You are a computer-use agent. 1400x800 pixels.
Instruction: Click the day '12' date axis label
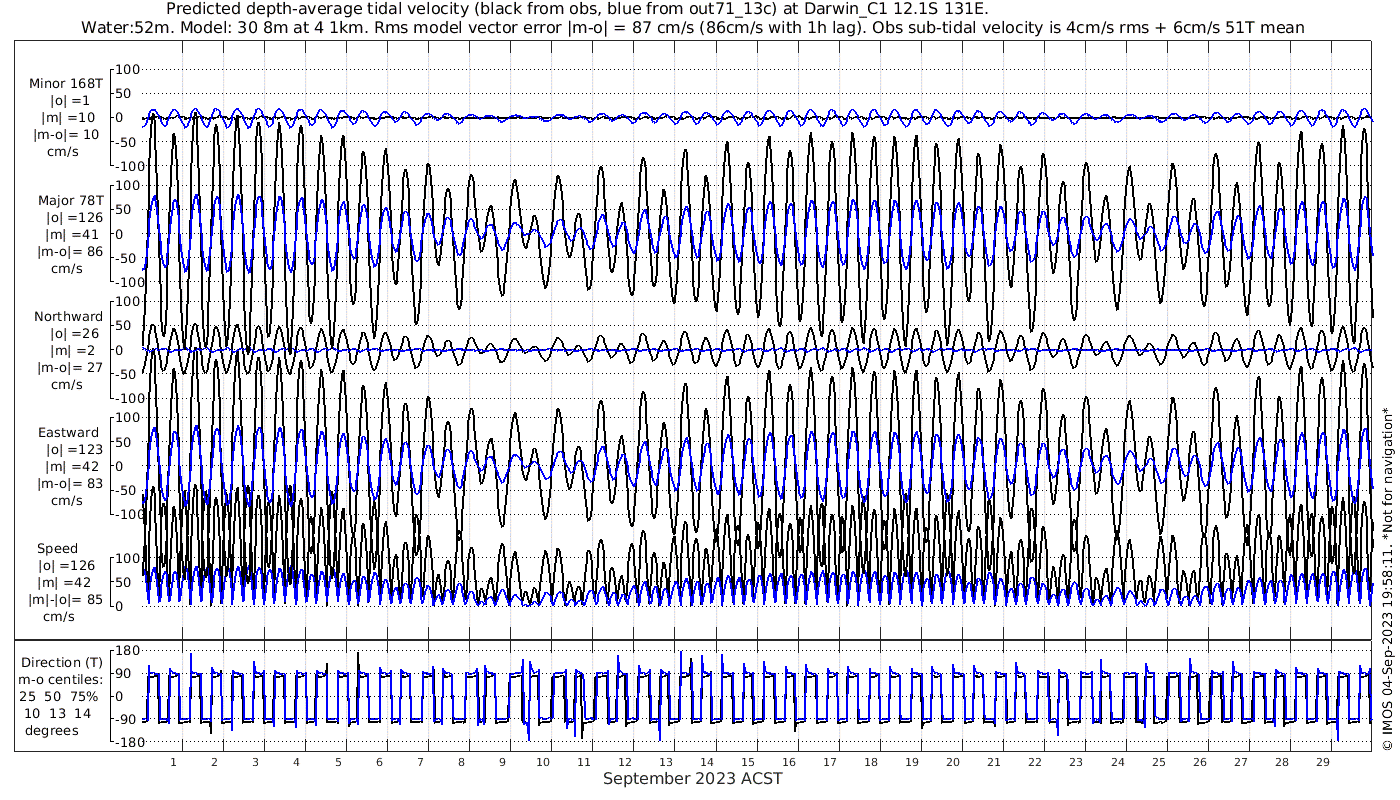pos(625,762)
